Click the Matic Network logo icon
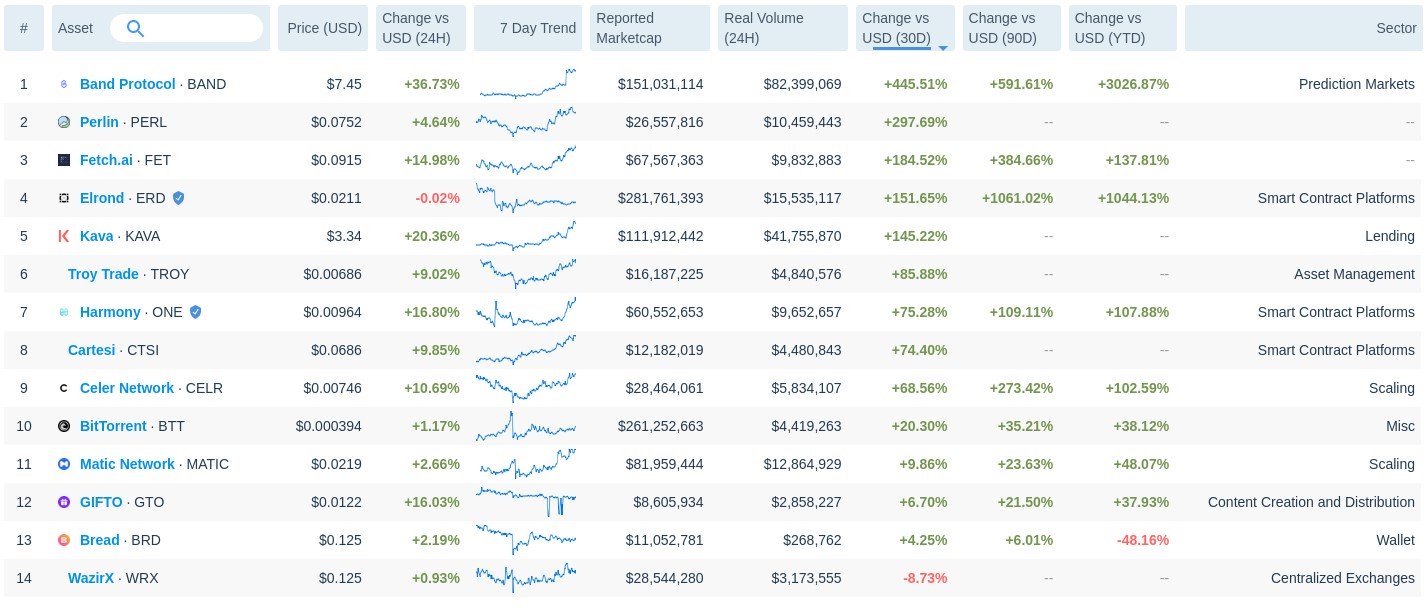1428x612 pixels. tap(64, 464)
